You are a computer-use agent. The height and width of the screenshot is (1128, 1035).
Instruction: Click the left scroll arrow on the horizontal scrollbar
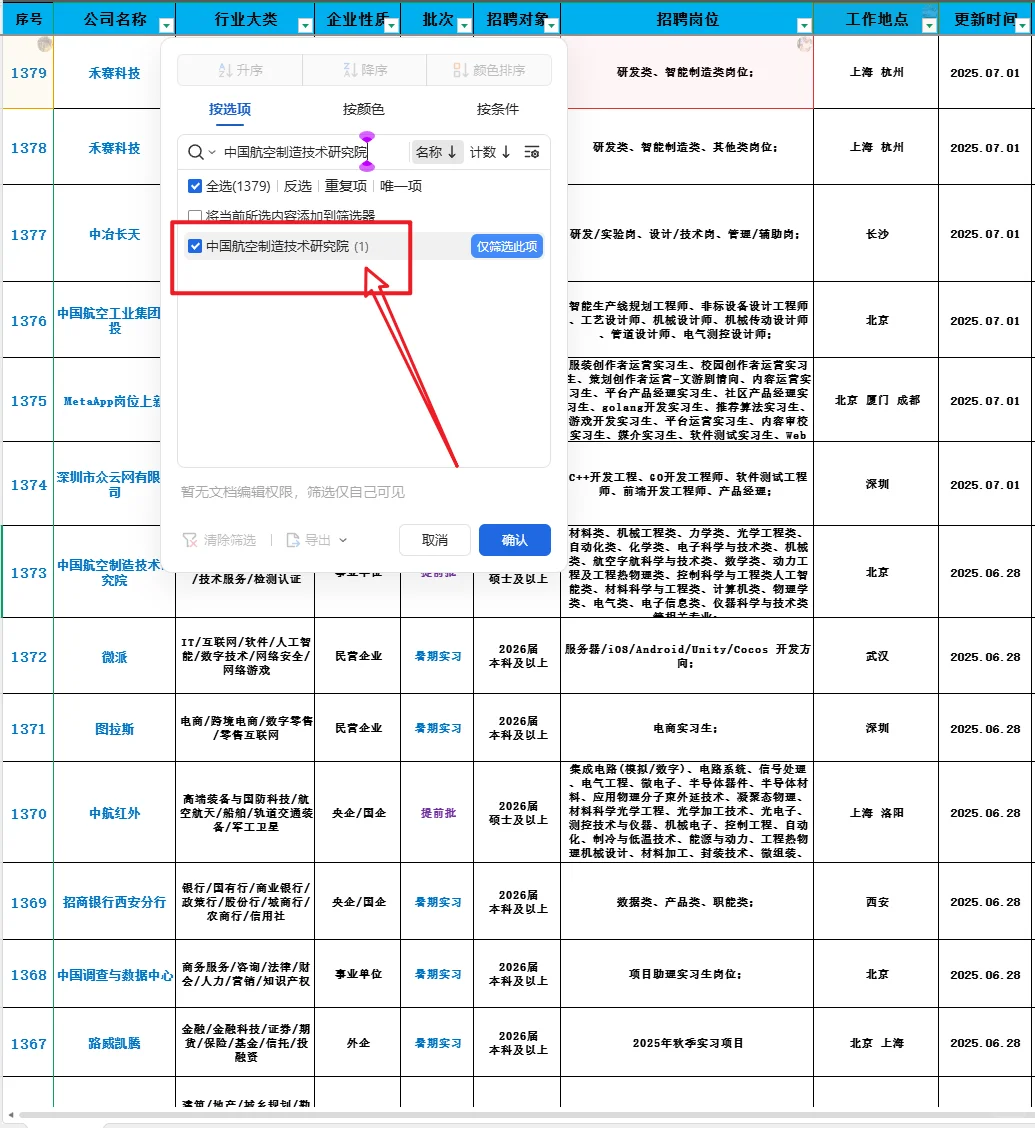(x=10, y=1115)
